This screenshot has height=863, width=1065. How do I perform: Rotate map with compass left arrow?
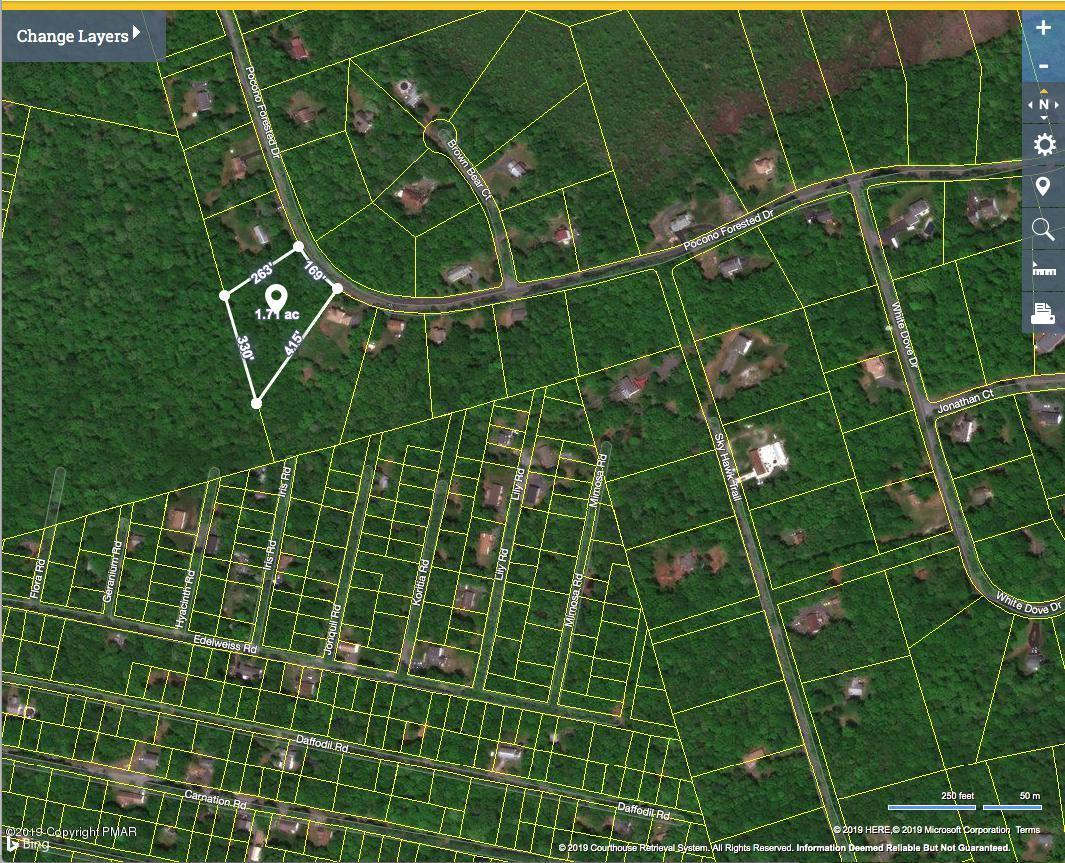click(x=1030, y=105)
